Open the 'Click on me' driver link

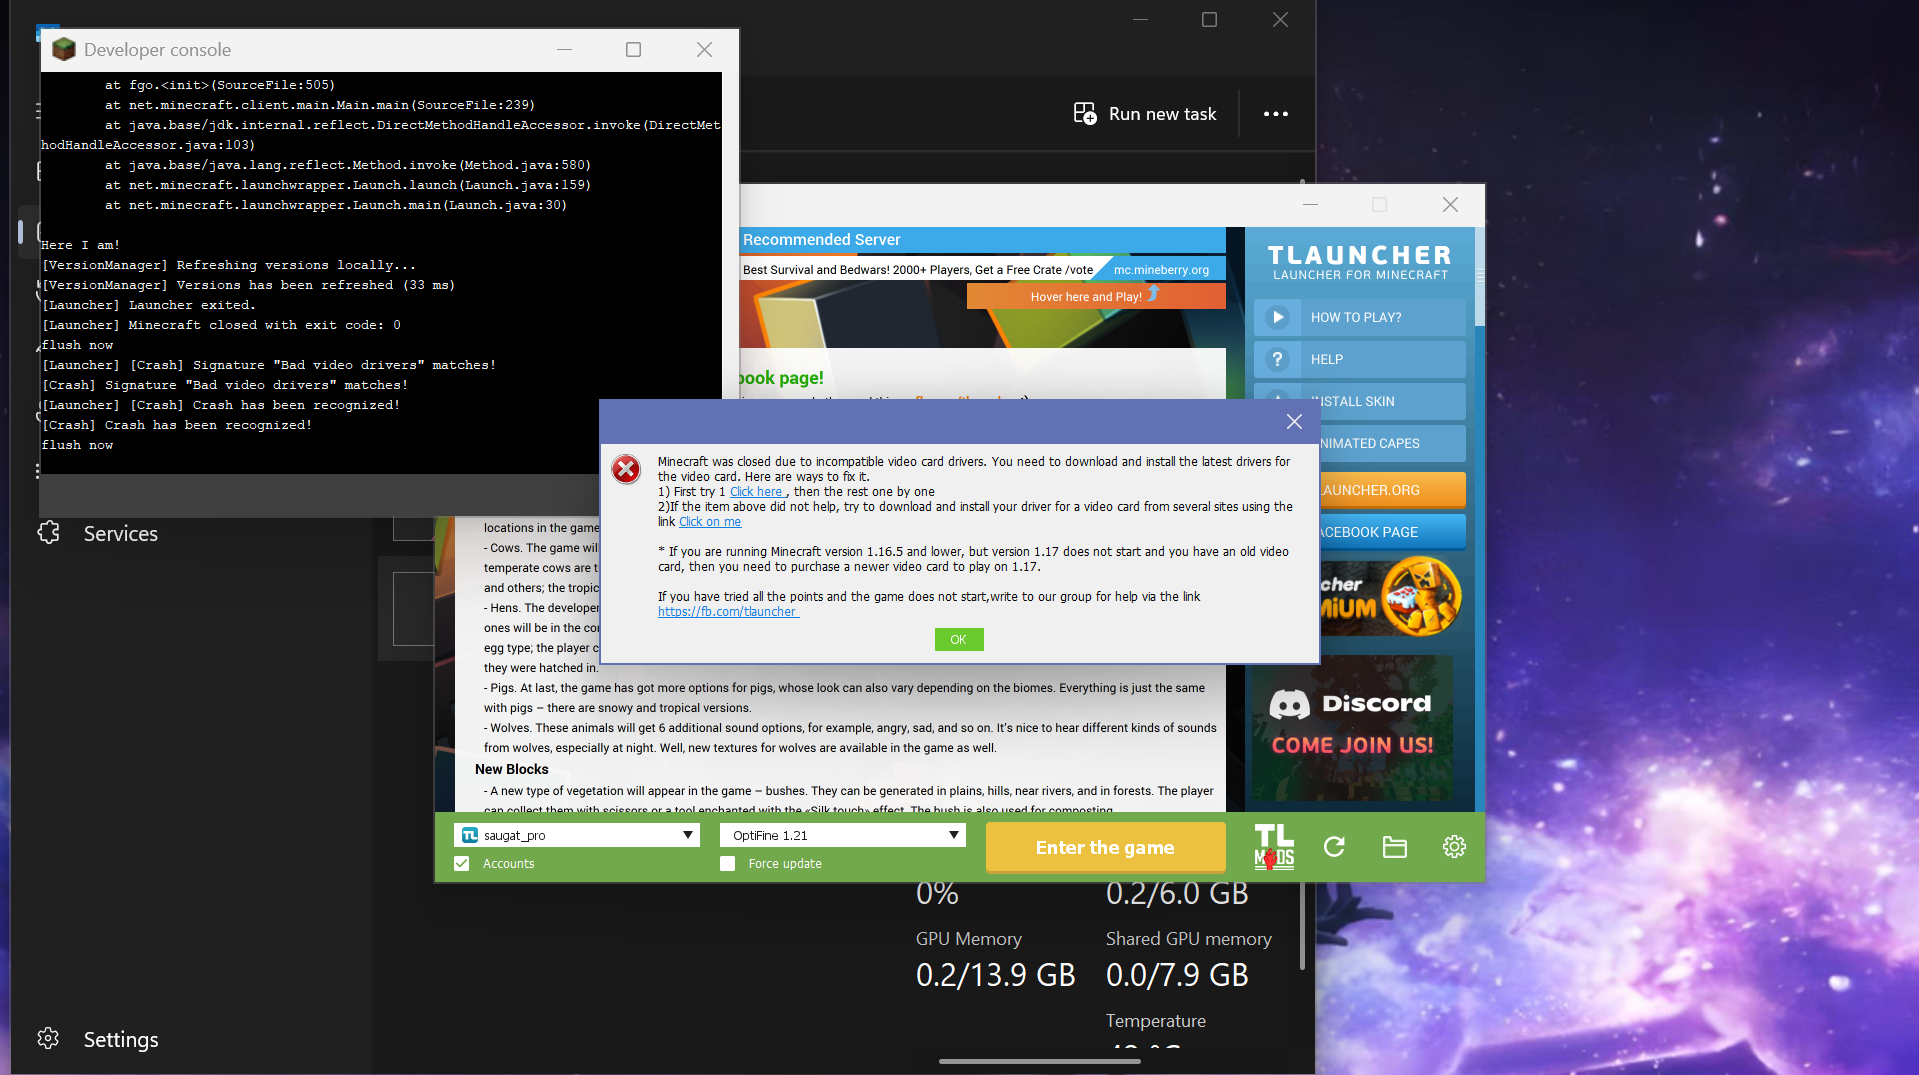point(710,522)
